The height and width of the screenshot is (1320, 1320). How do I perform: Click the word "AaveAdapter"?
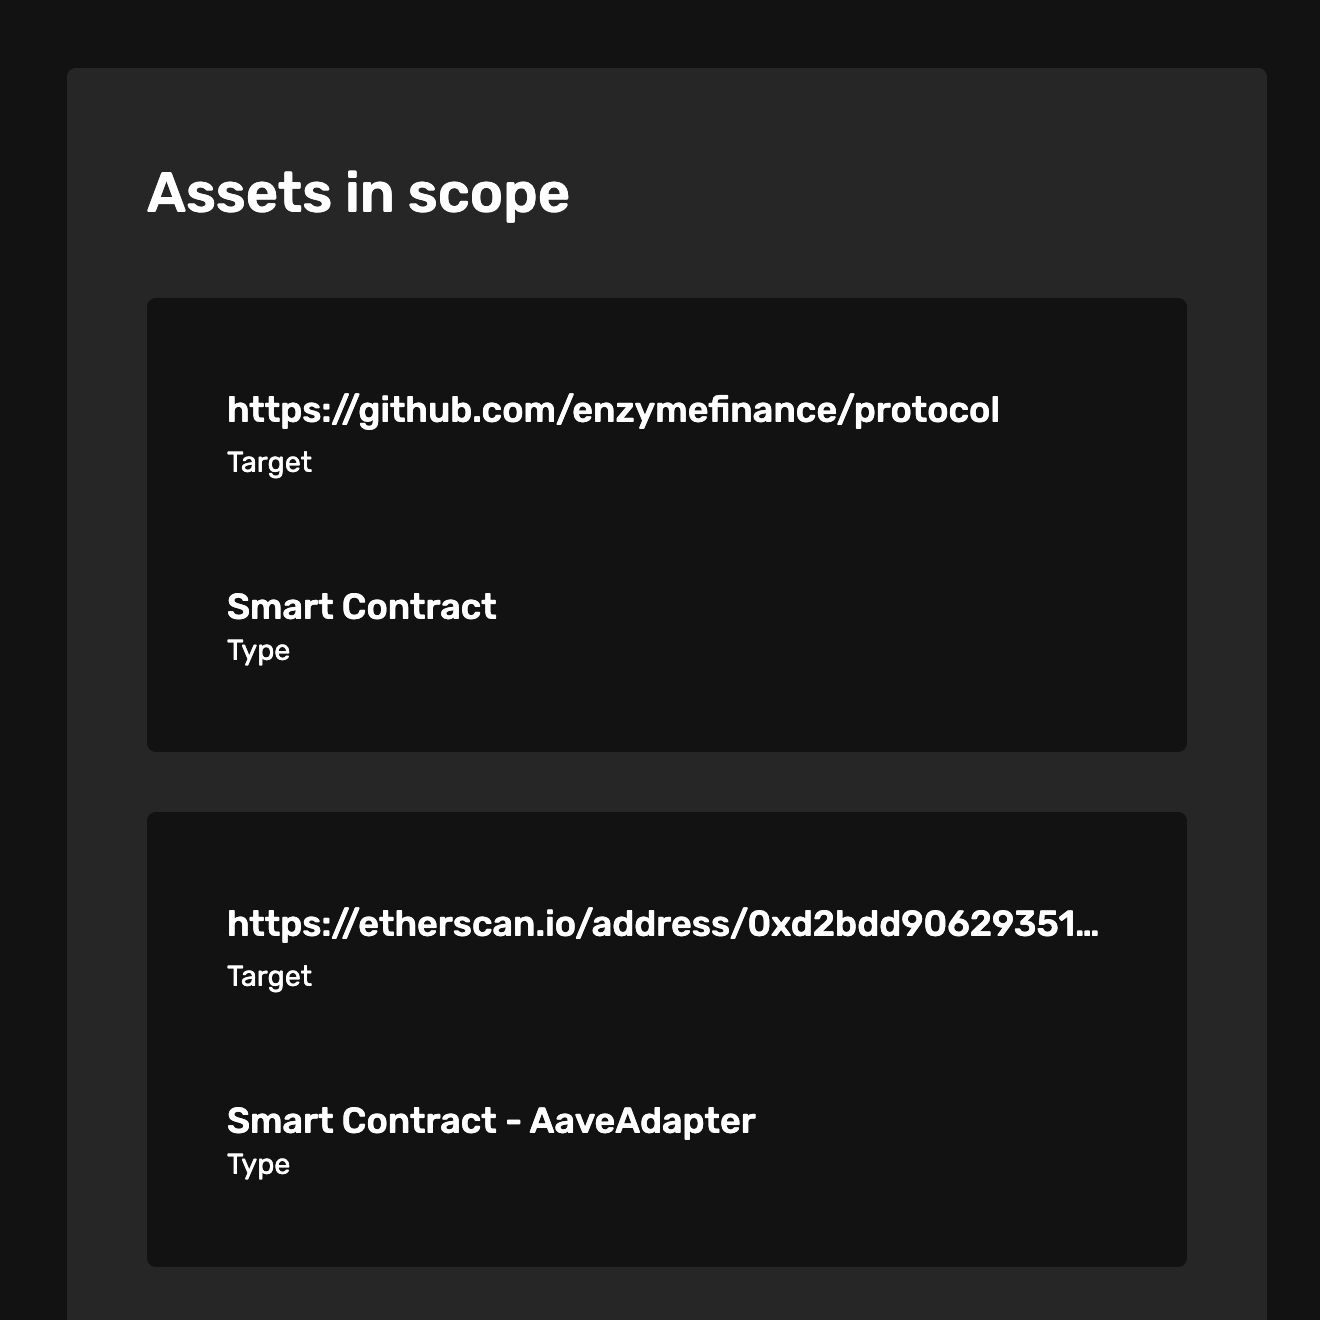click(642, 1121)
